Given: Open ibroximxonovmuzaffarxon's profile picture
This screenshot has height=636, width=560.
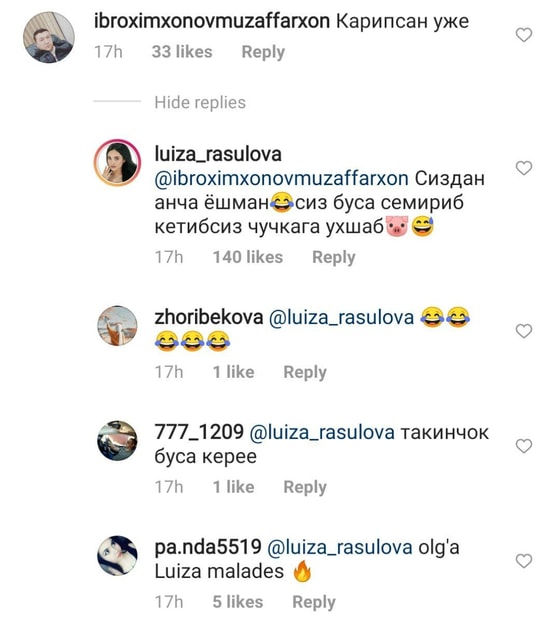Looking at the screenshot, I should (x=49, y=37).
